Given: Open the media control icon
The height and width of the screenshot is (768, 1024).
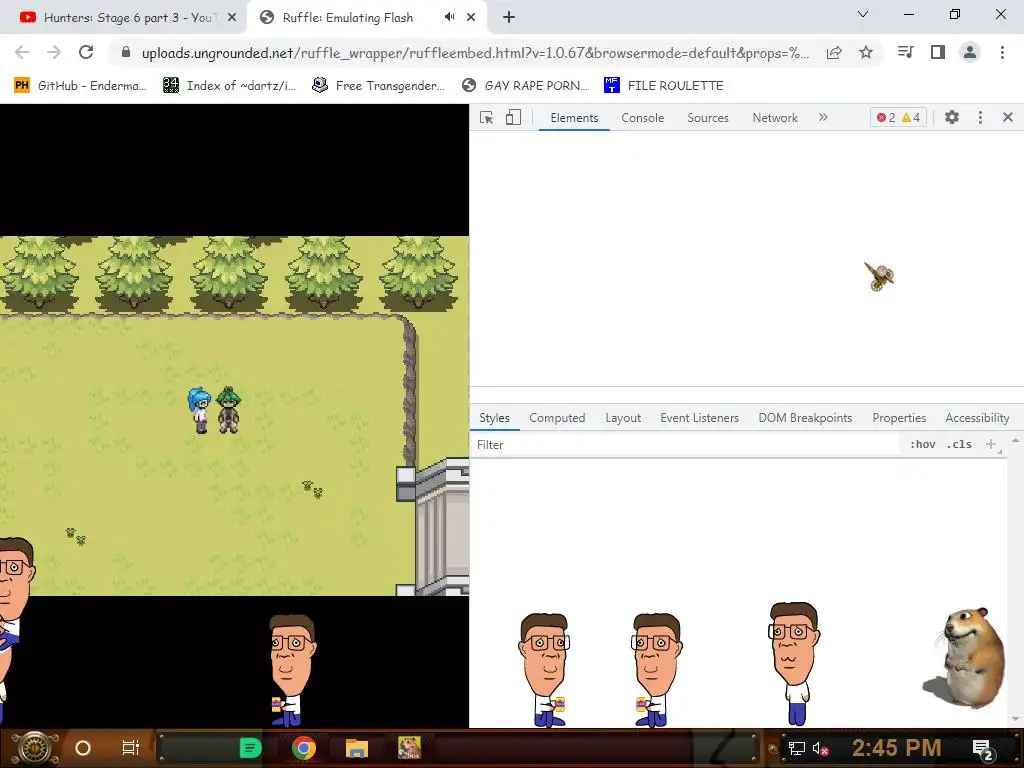Looking at the screenshot, I should point(905,52).
